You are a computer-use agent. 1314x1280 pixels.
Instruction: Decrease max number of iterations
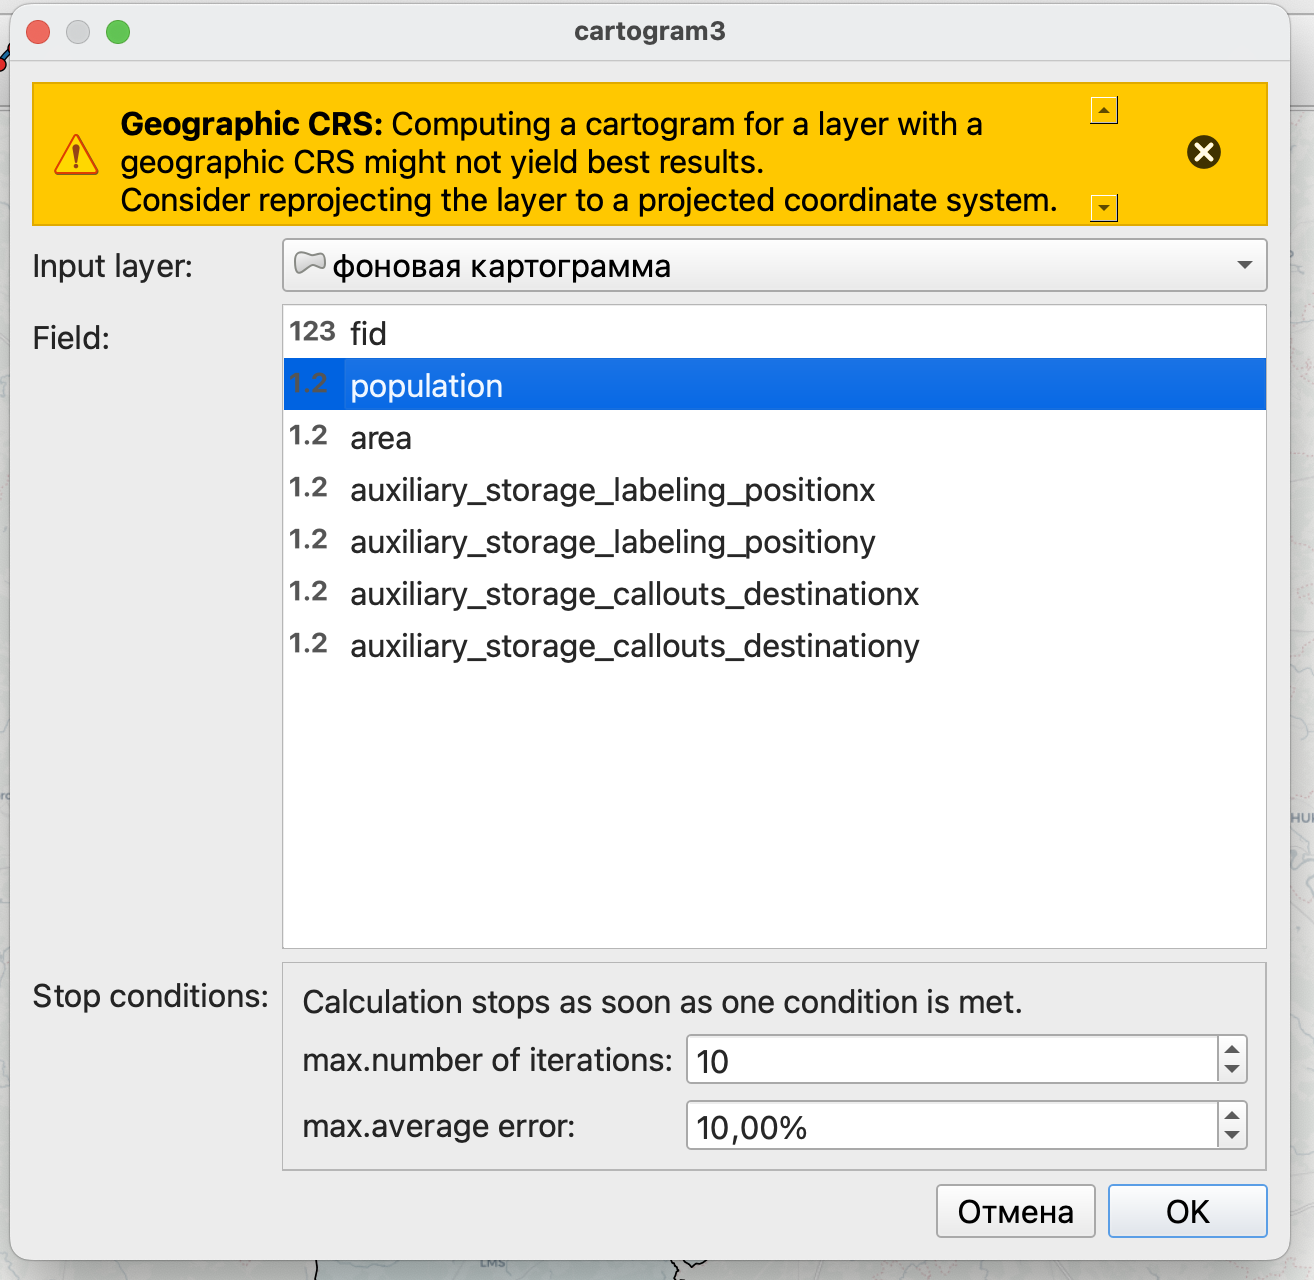pyautogui.click(x=1232, y=1069)
